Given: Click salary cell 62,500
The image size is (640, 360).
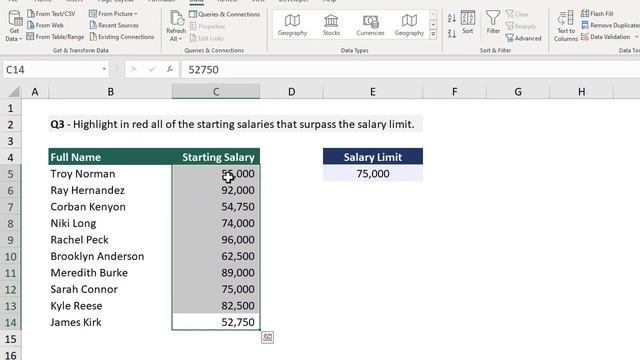Looking at the screenshot, I should click(216, 256).
